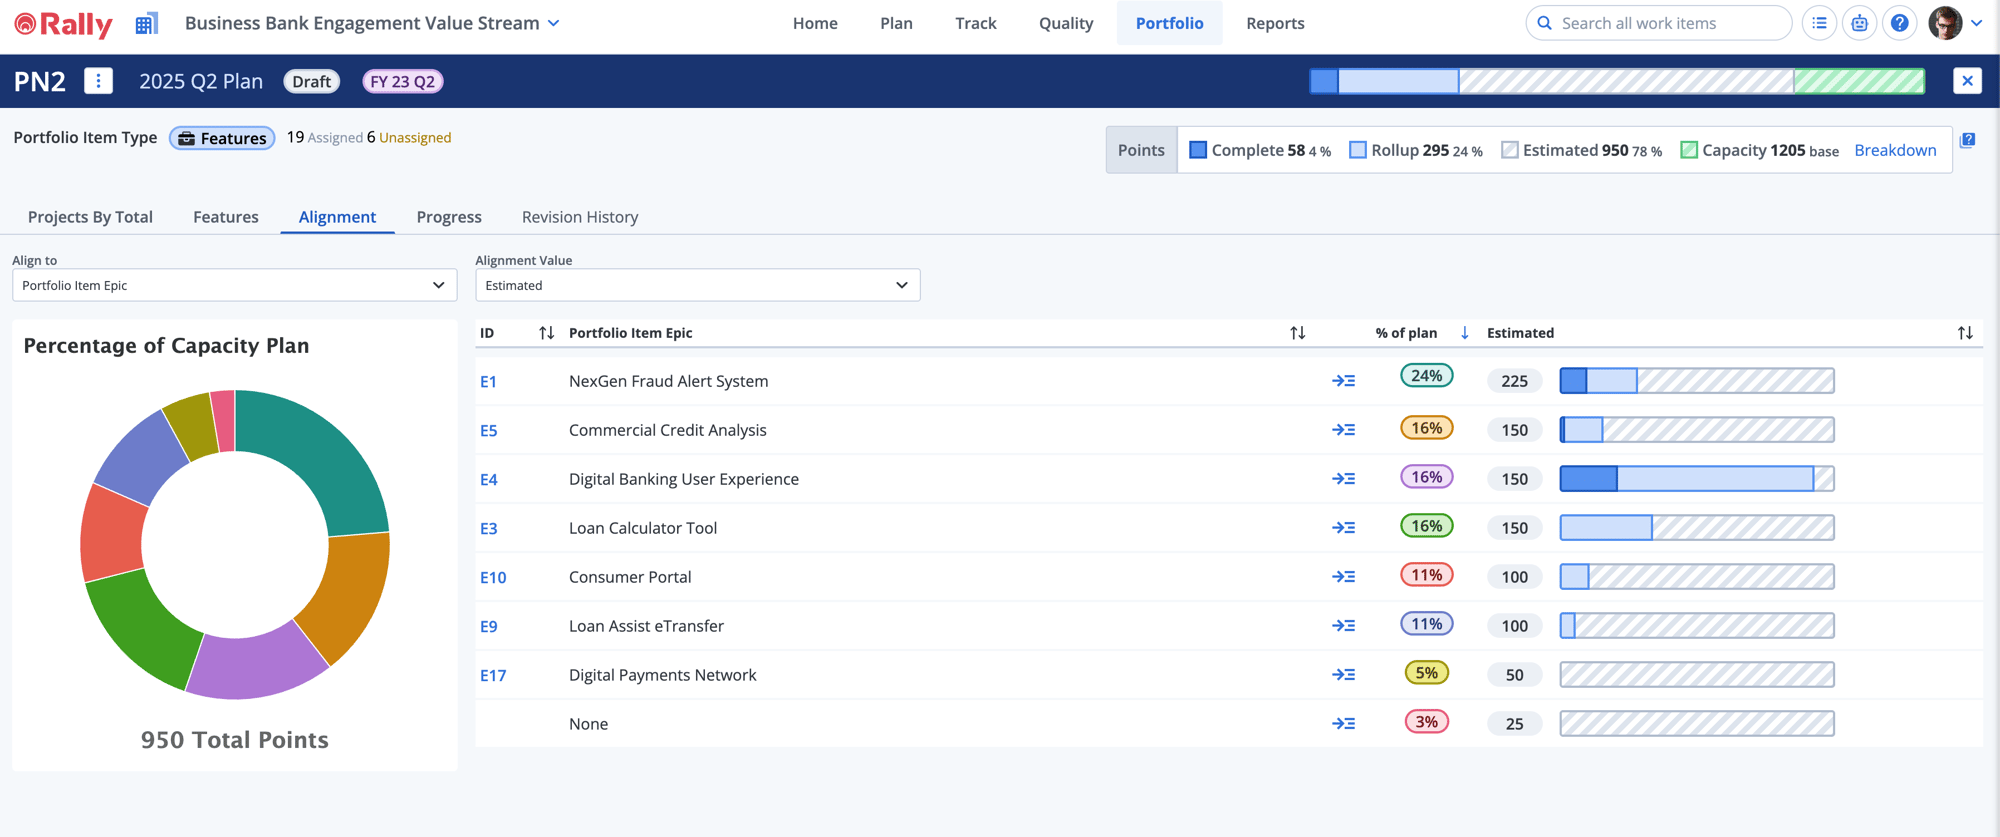Open epic E4 link
2000x837 pixels.
(488, 480)
